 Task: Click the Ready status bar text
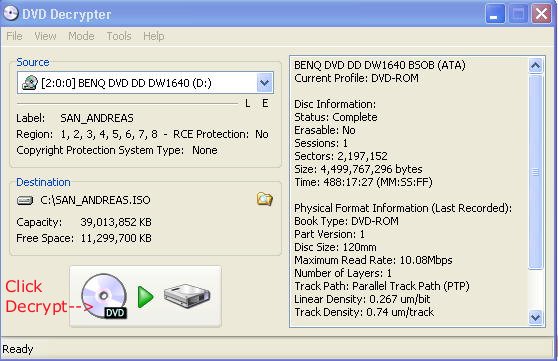point(18,349)
